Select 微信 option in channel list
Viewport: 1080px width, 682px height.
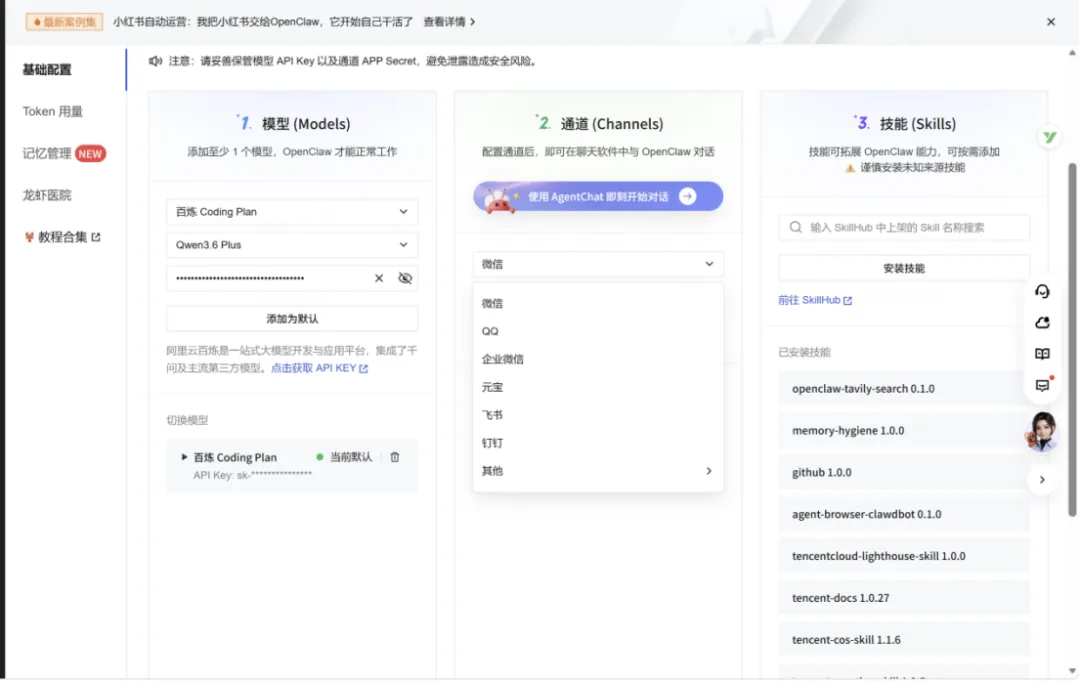tap(598, 304)
